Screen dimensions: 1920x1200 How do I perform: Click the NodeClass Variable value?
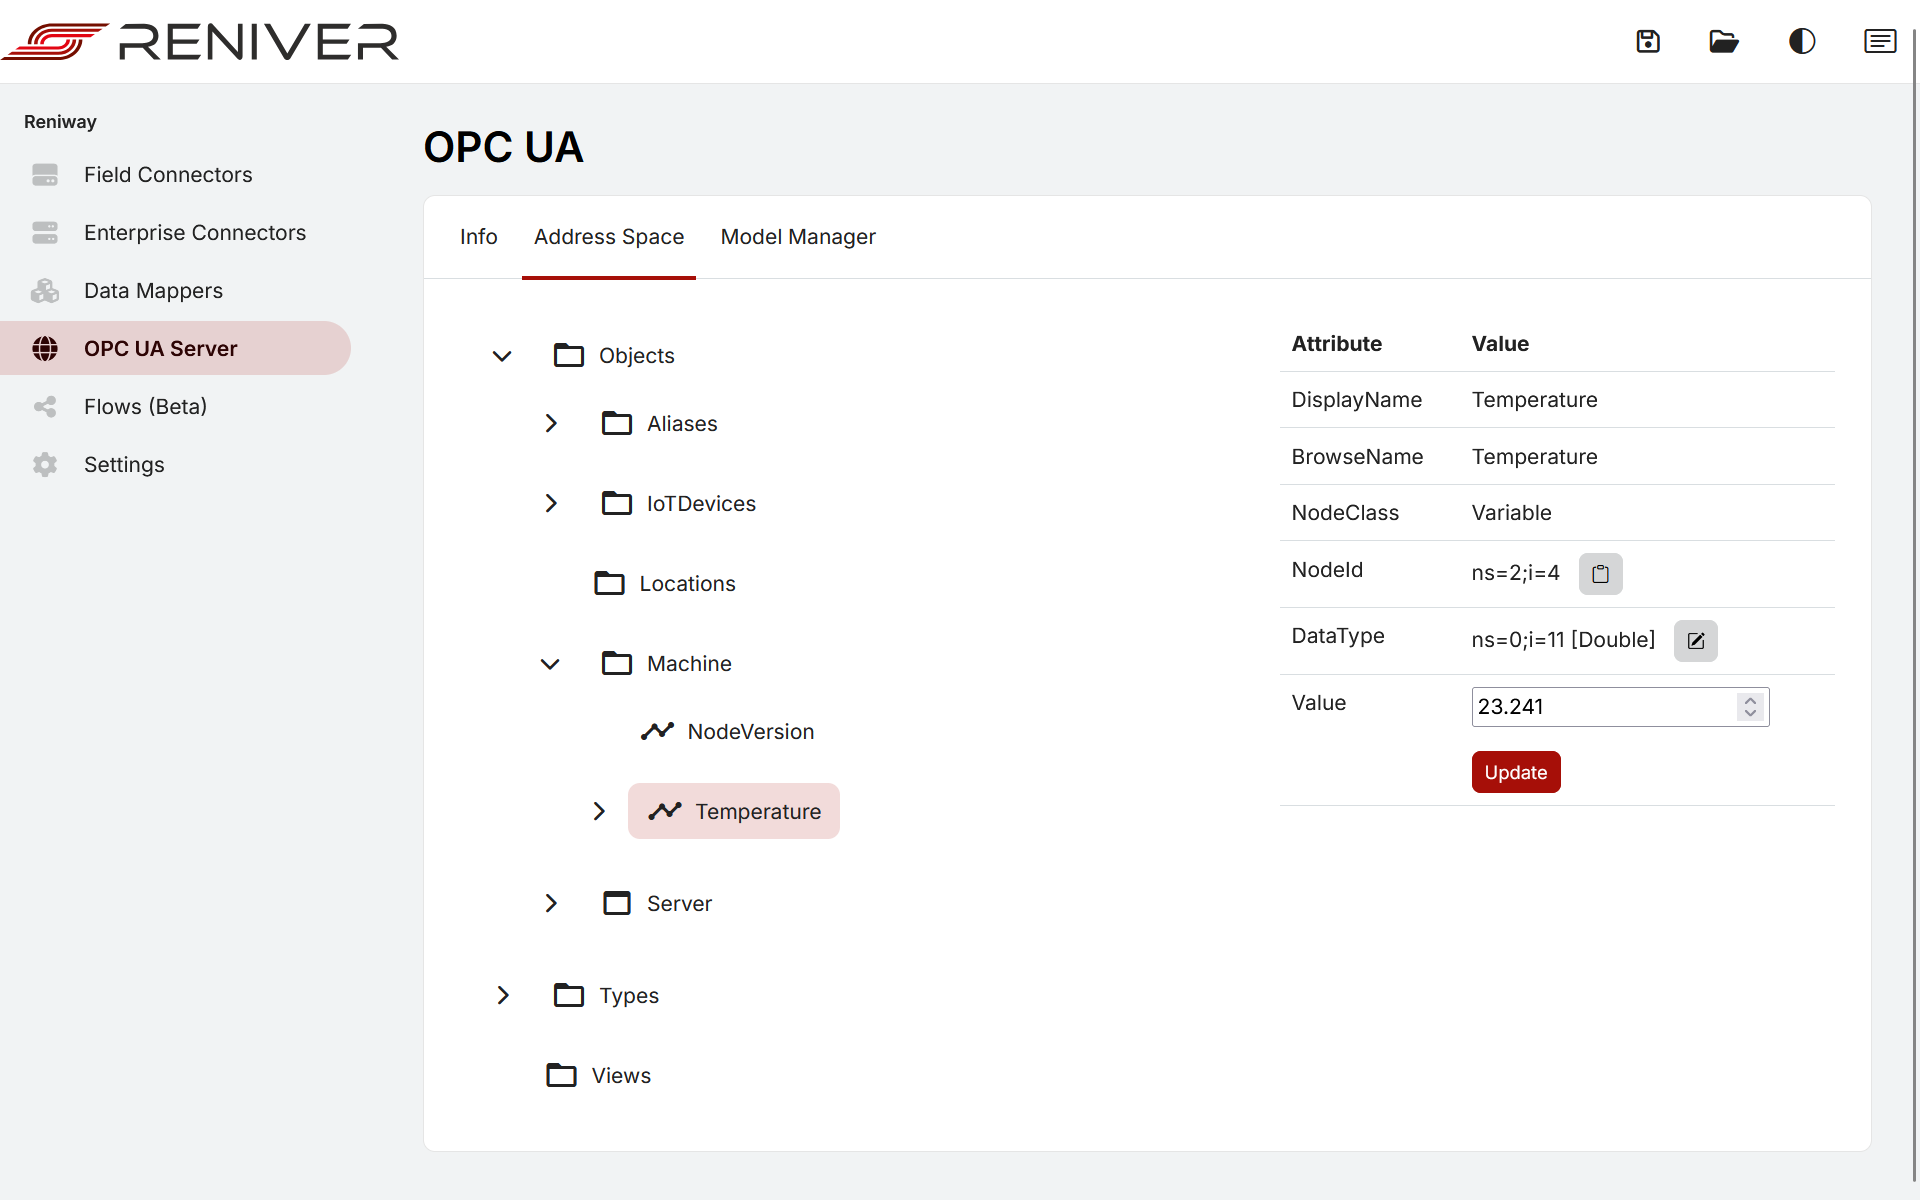(x=1511, y=514)
